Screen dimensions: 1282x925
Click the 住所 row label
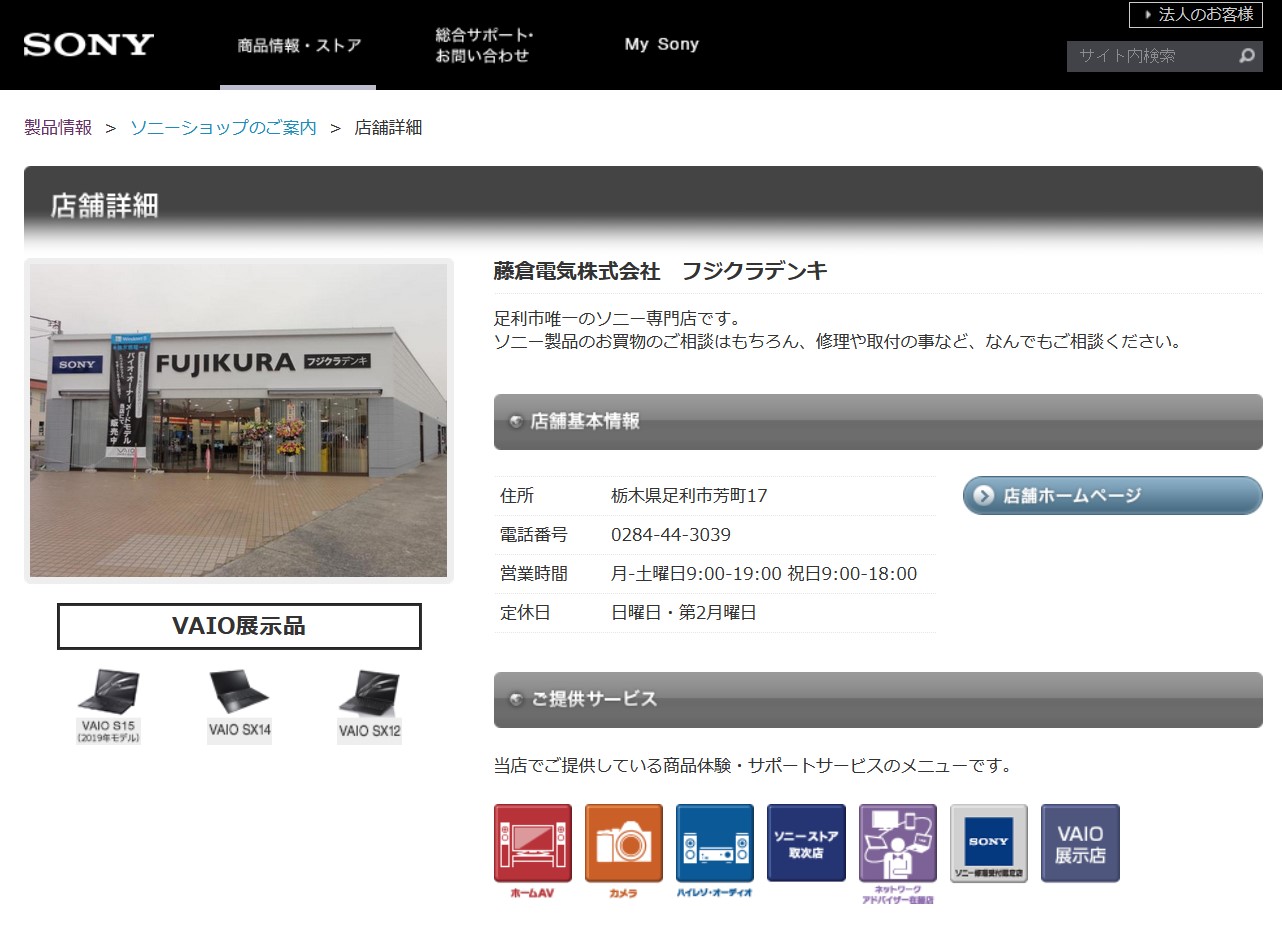517,496
